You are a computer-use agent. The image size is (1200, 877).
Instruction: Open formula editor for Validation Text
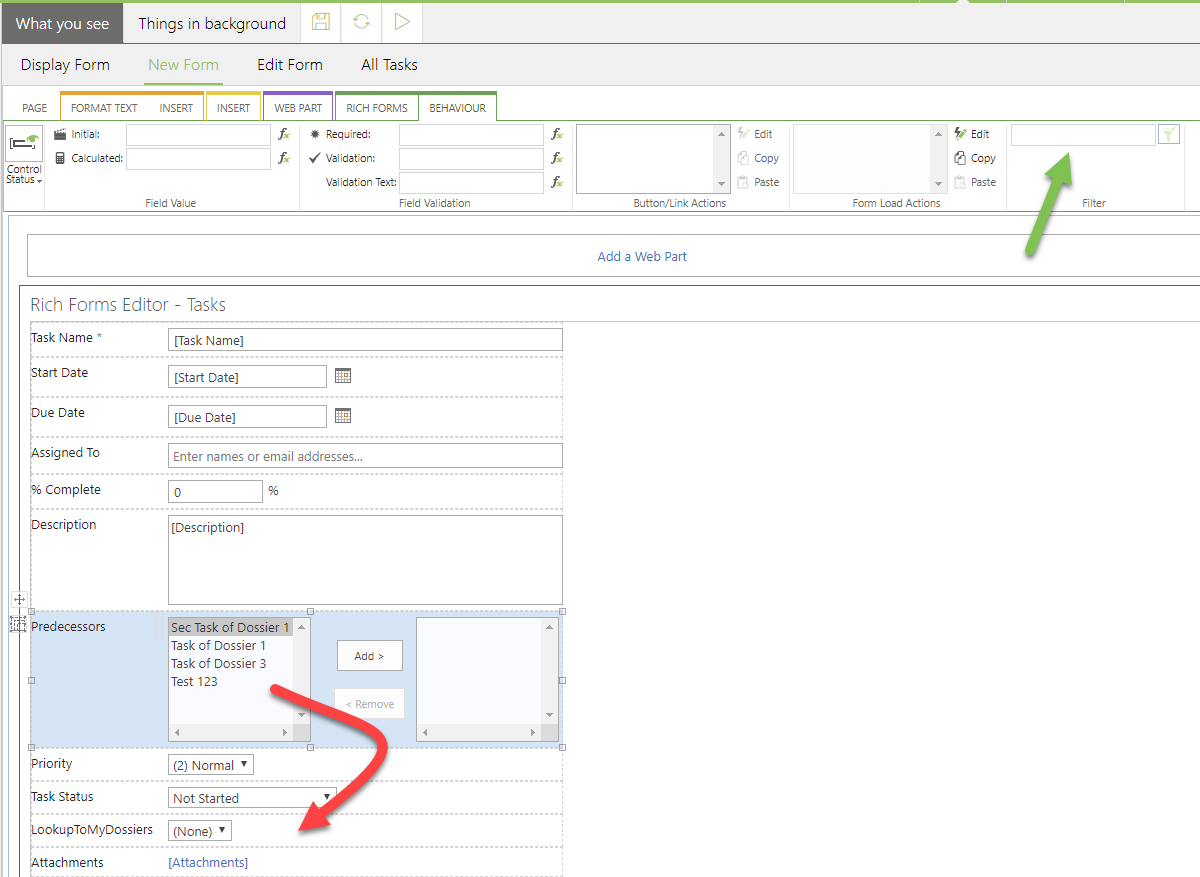pyautogui.click(x=557, y=183)
